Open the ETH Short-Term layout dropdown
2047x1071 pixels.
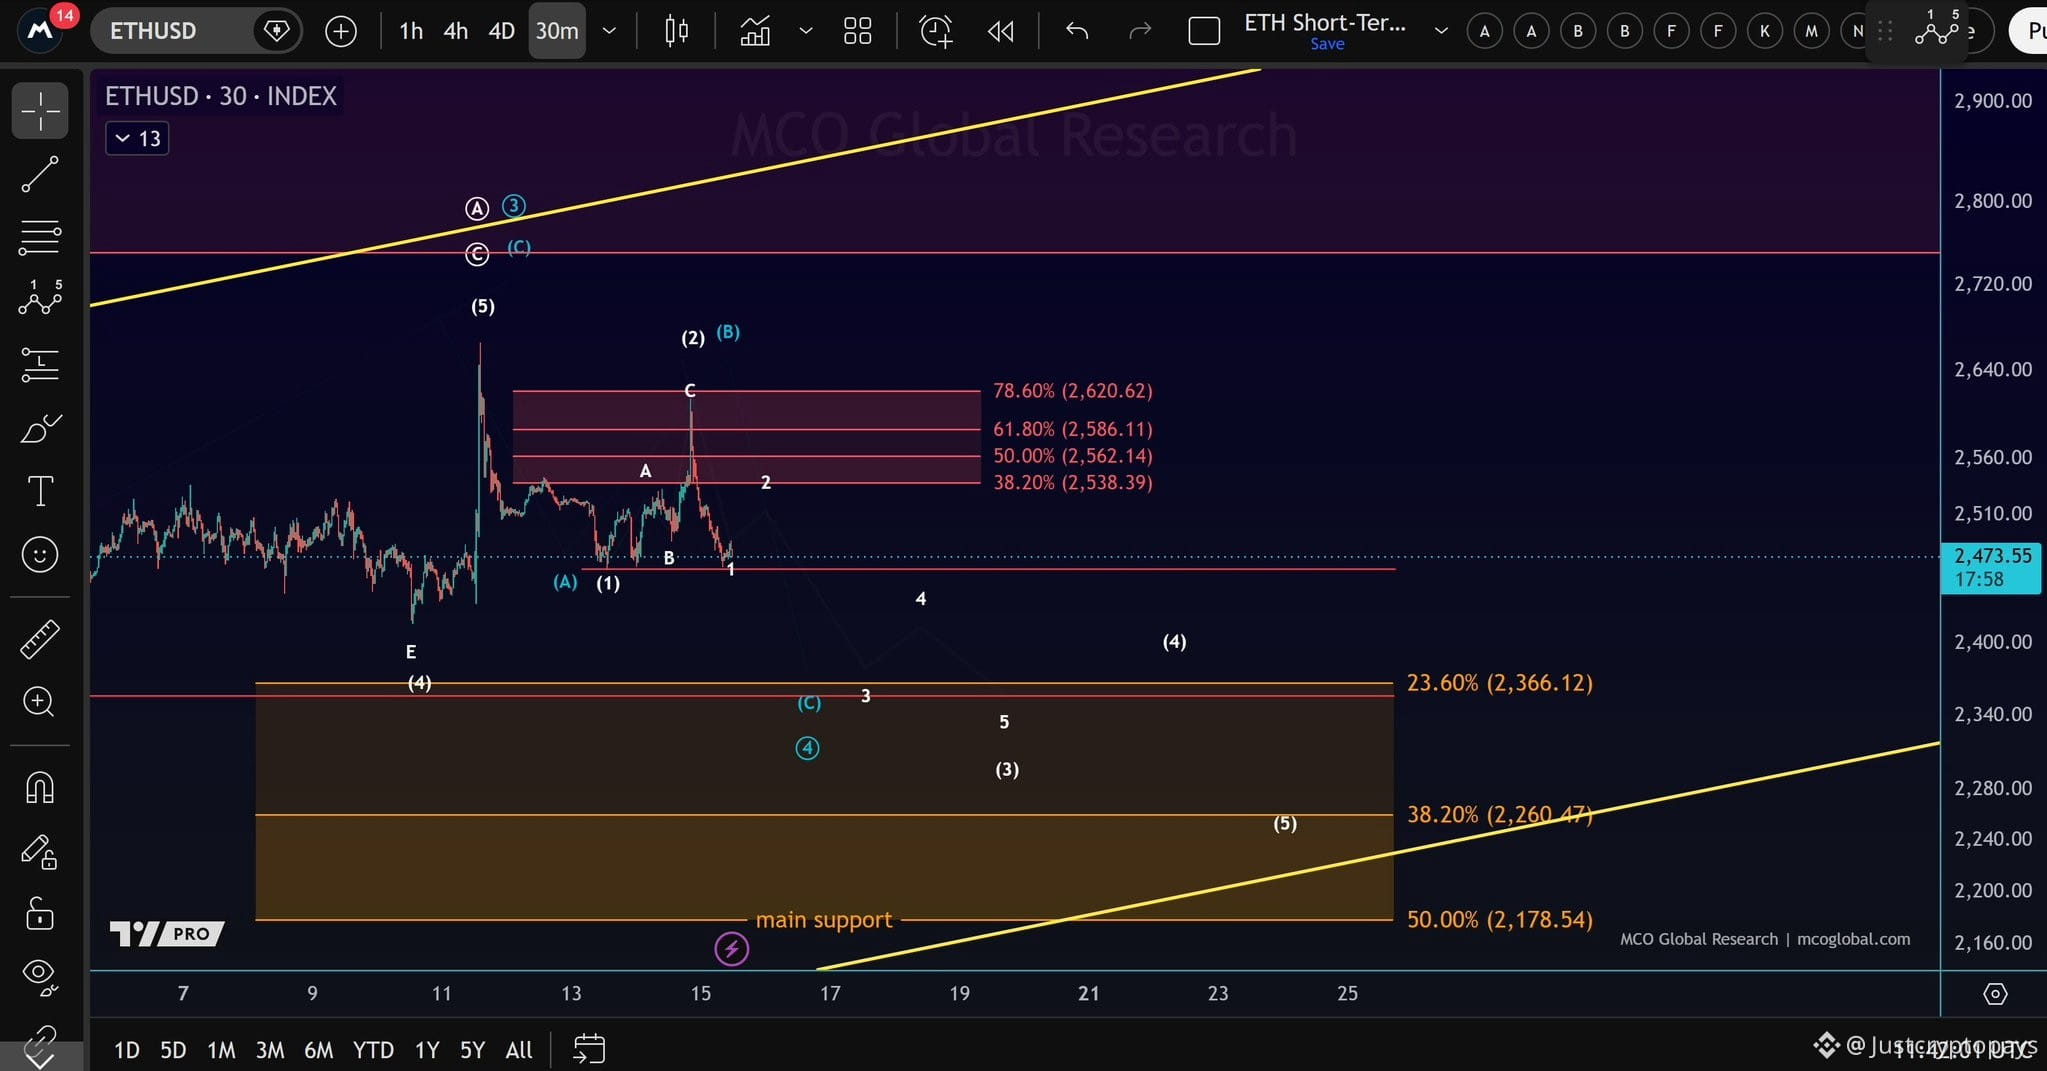(1441, 31)
